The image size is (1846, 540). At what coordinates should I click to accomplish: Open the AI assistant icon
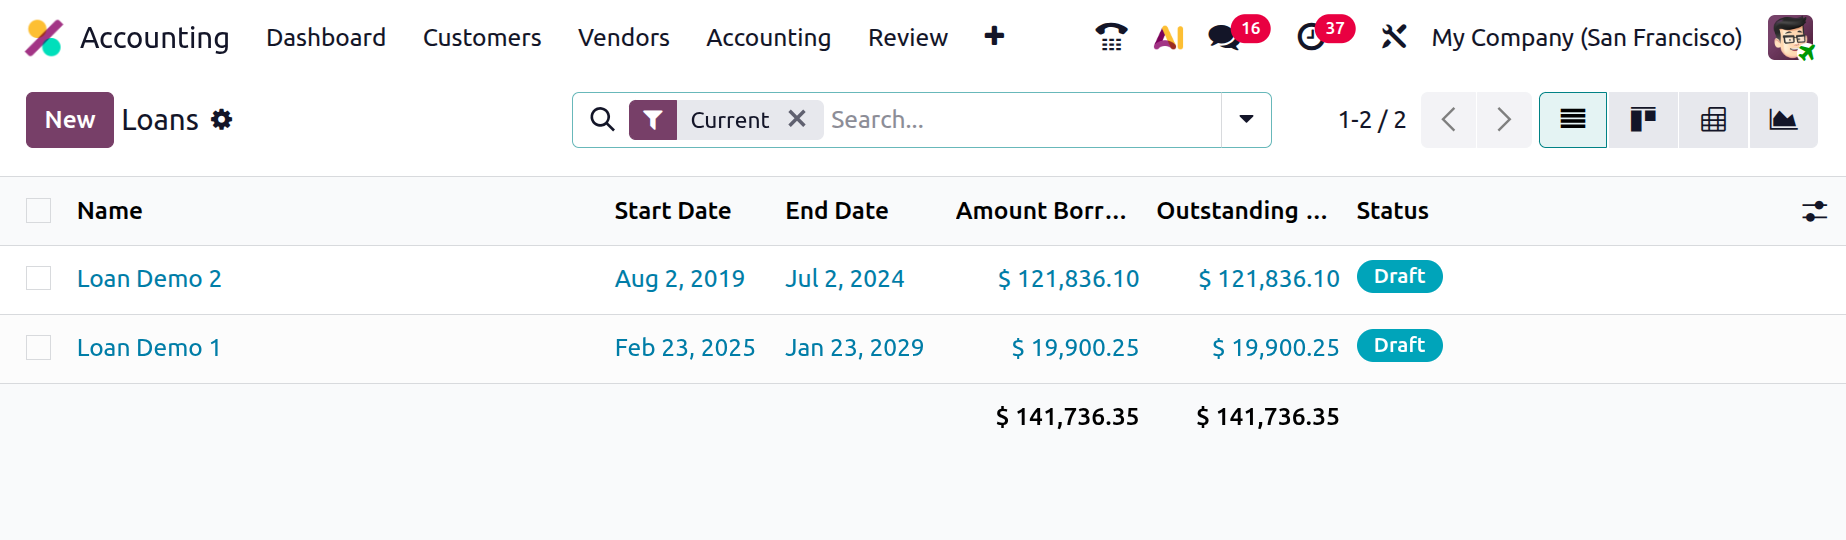coord(1168,37)
